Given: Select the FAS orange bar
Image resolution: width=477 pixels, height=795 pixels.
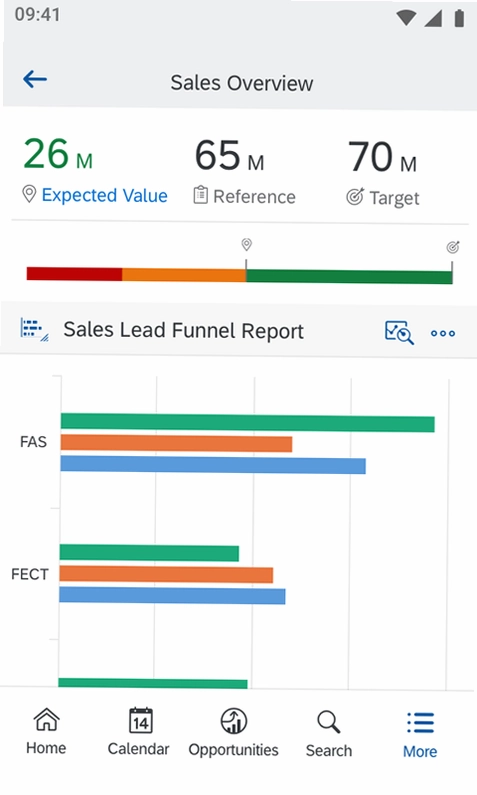Looking at the screenshot, I should point(176,443).
